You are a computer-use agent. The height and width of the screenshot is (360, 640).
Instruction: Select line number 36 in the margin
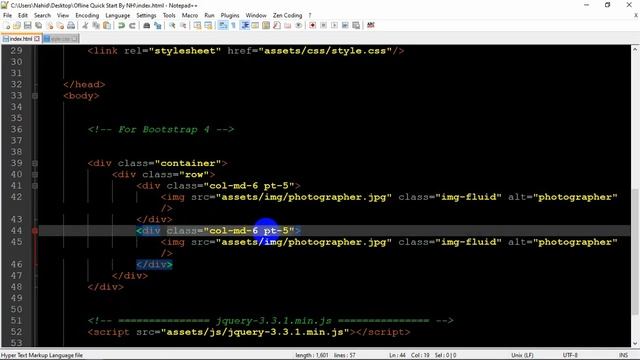(16, 129)
